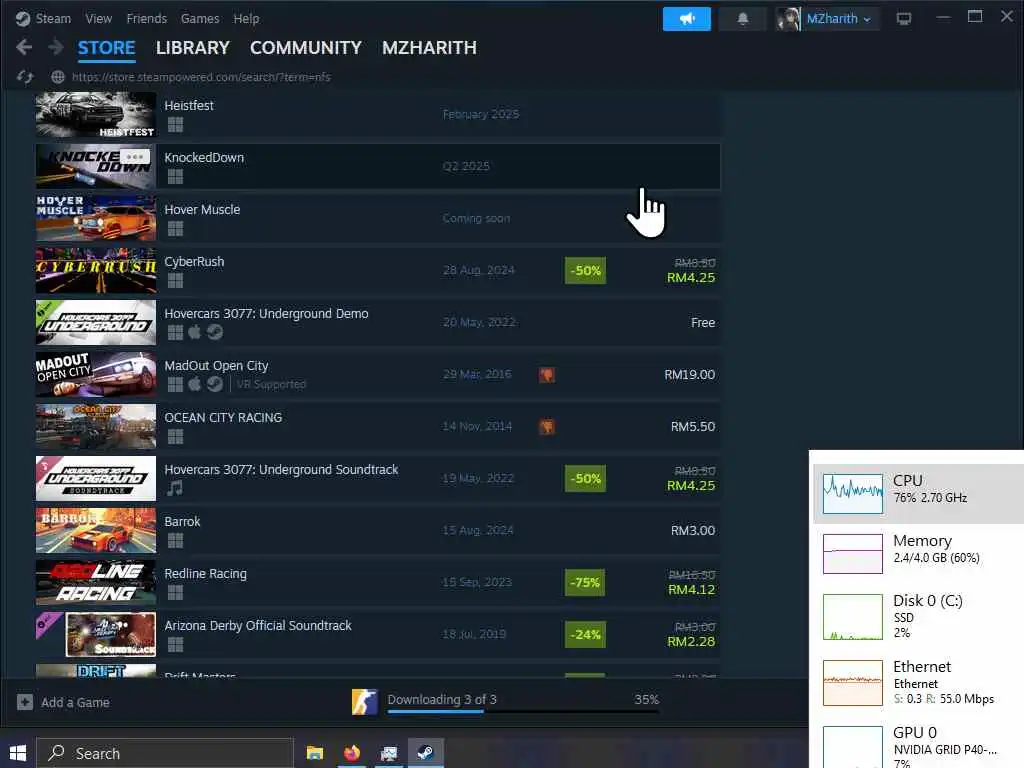Go forward using the forward arrow
1024x768 pixels.
[x=56, y=47]
